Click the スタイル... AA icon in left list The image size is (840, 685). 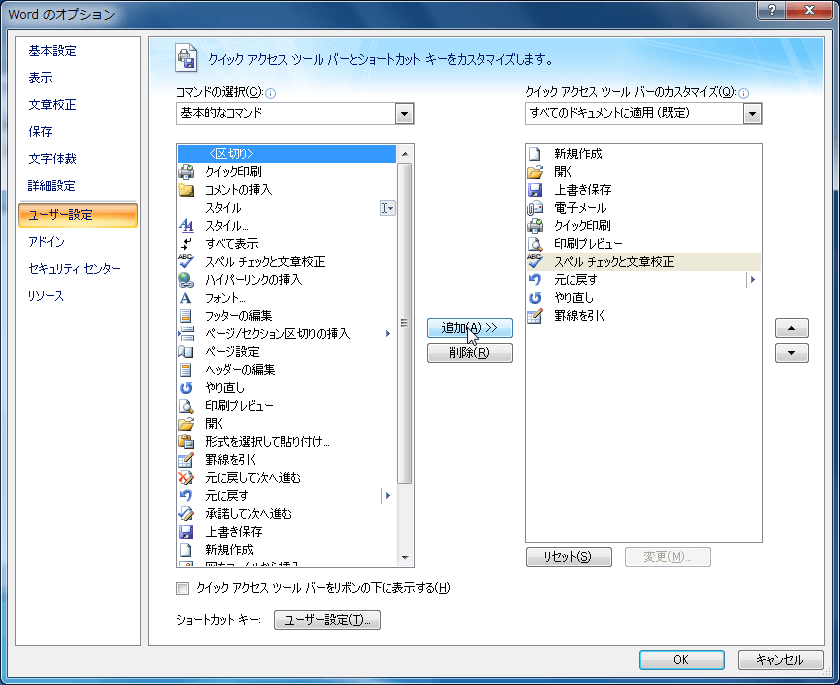186,225
